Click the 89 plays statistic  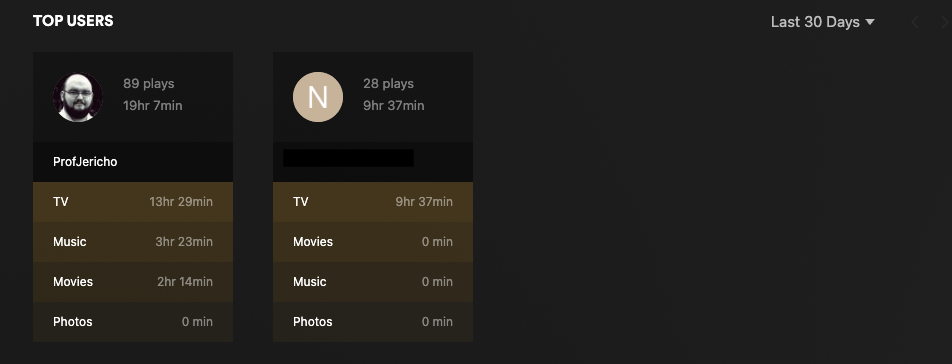(x=149, y=84)
